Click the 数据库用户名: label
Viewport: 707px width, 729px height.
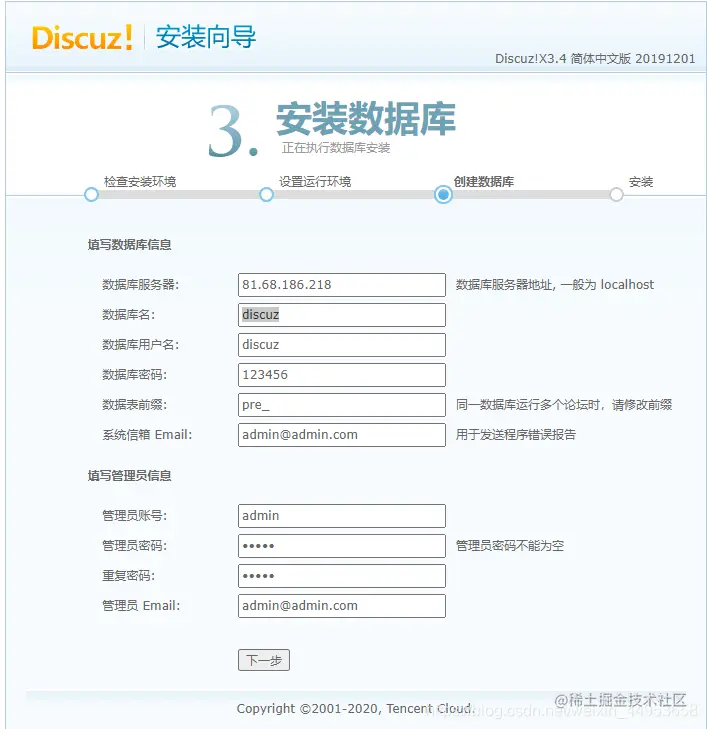coord(140,345)
